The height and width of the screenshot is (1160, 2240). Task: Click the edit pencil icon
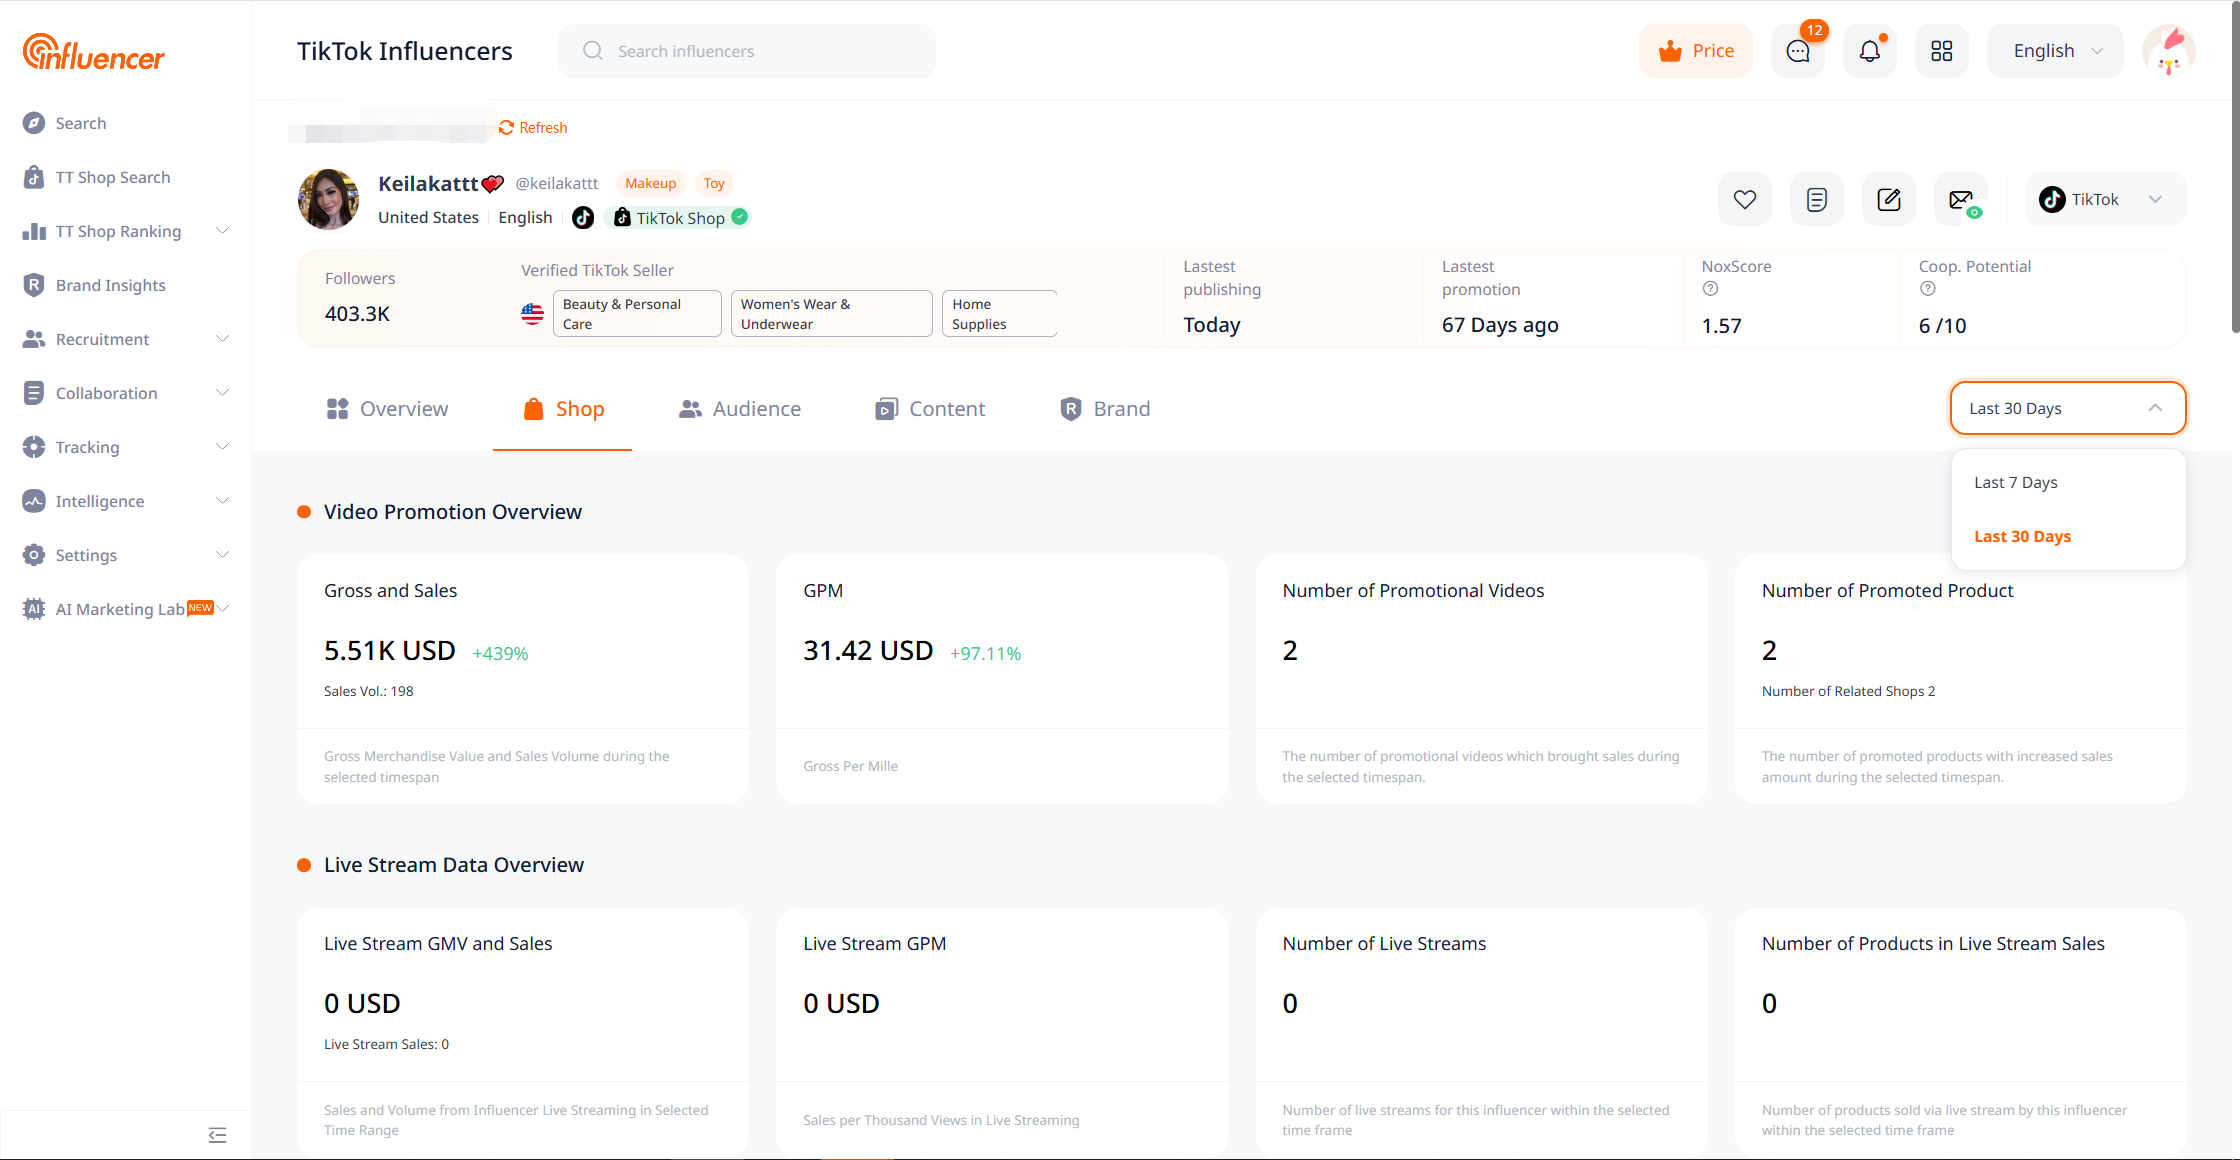[1888, 199]
